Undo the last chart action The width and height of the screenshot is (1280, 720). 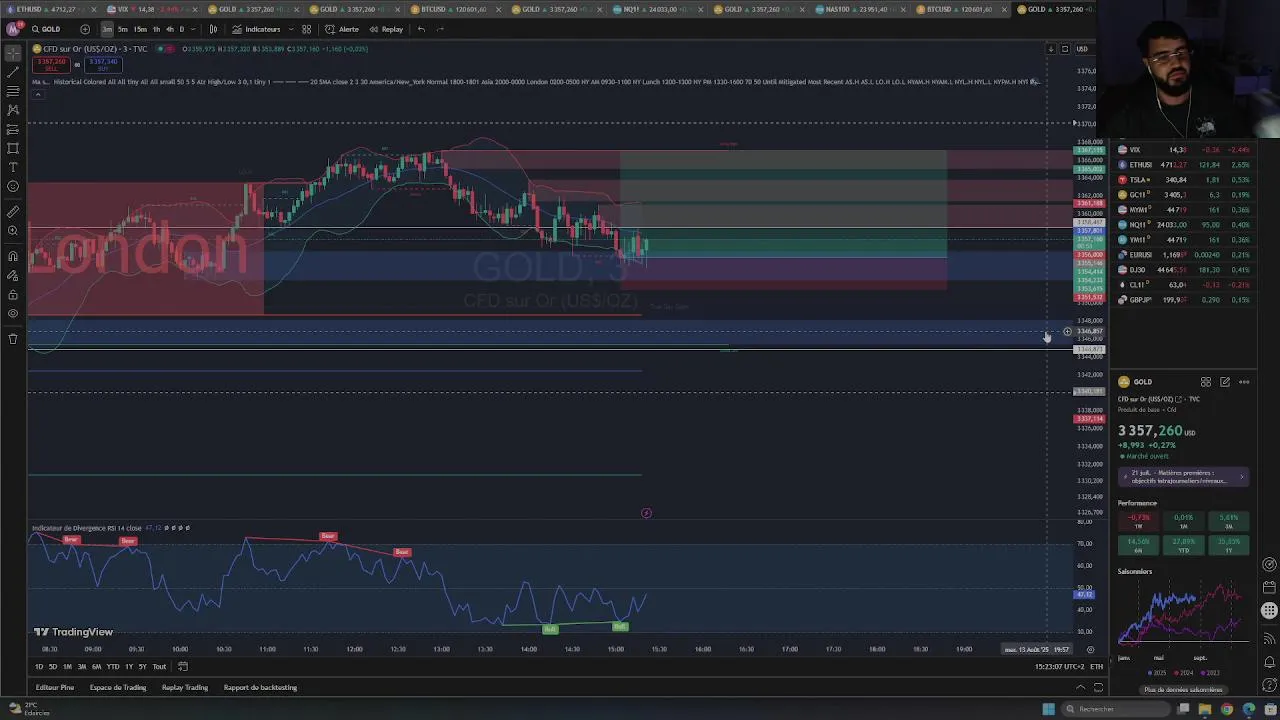421,29
